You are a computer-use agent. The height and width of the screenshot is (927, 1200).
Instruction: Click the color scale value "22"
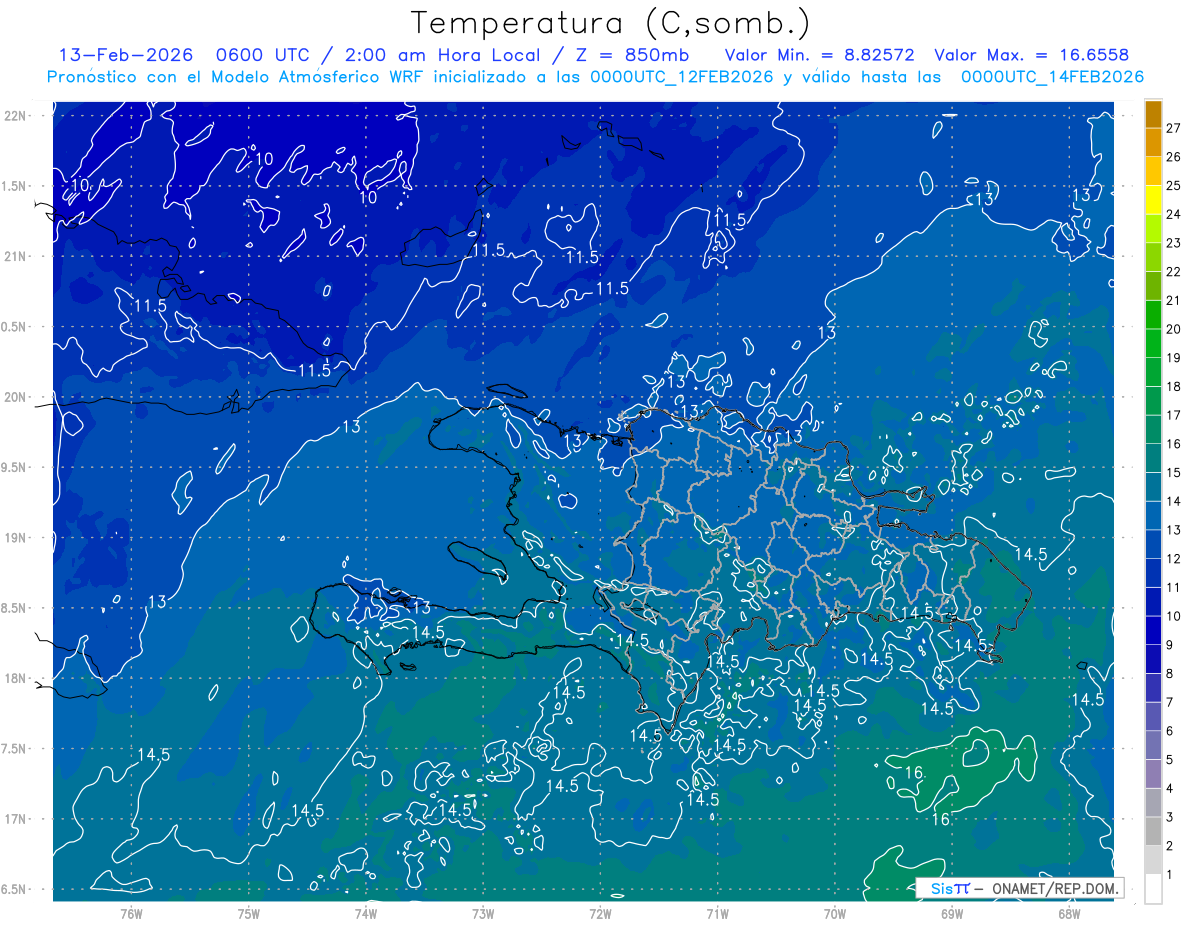click(x=1173, y=271)
